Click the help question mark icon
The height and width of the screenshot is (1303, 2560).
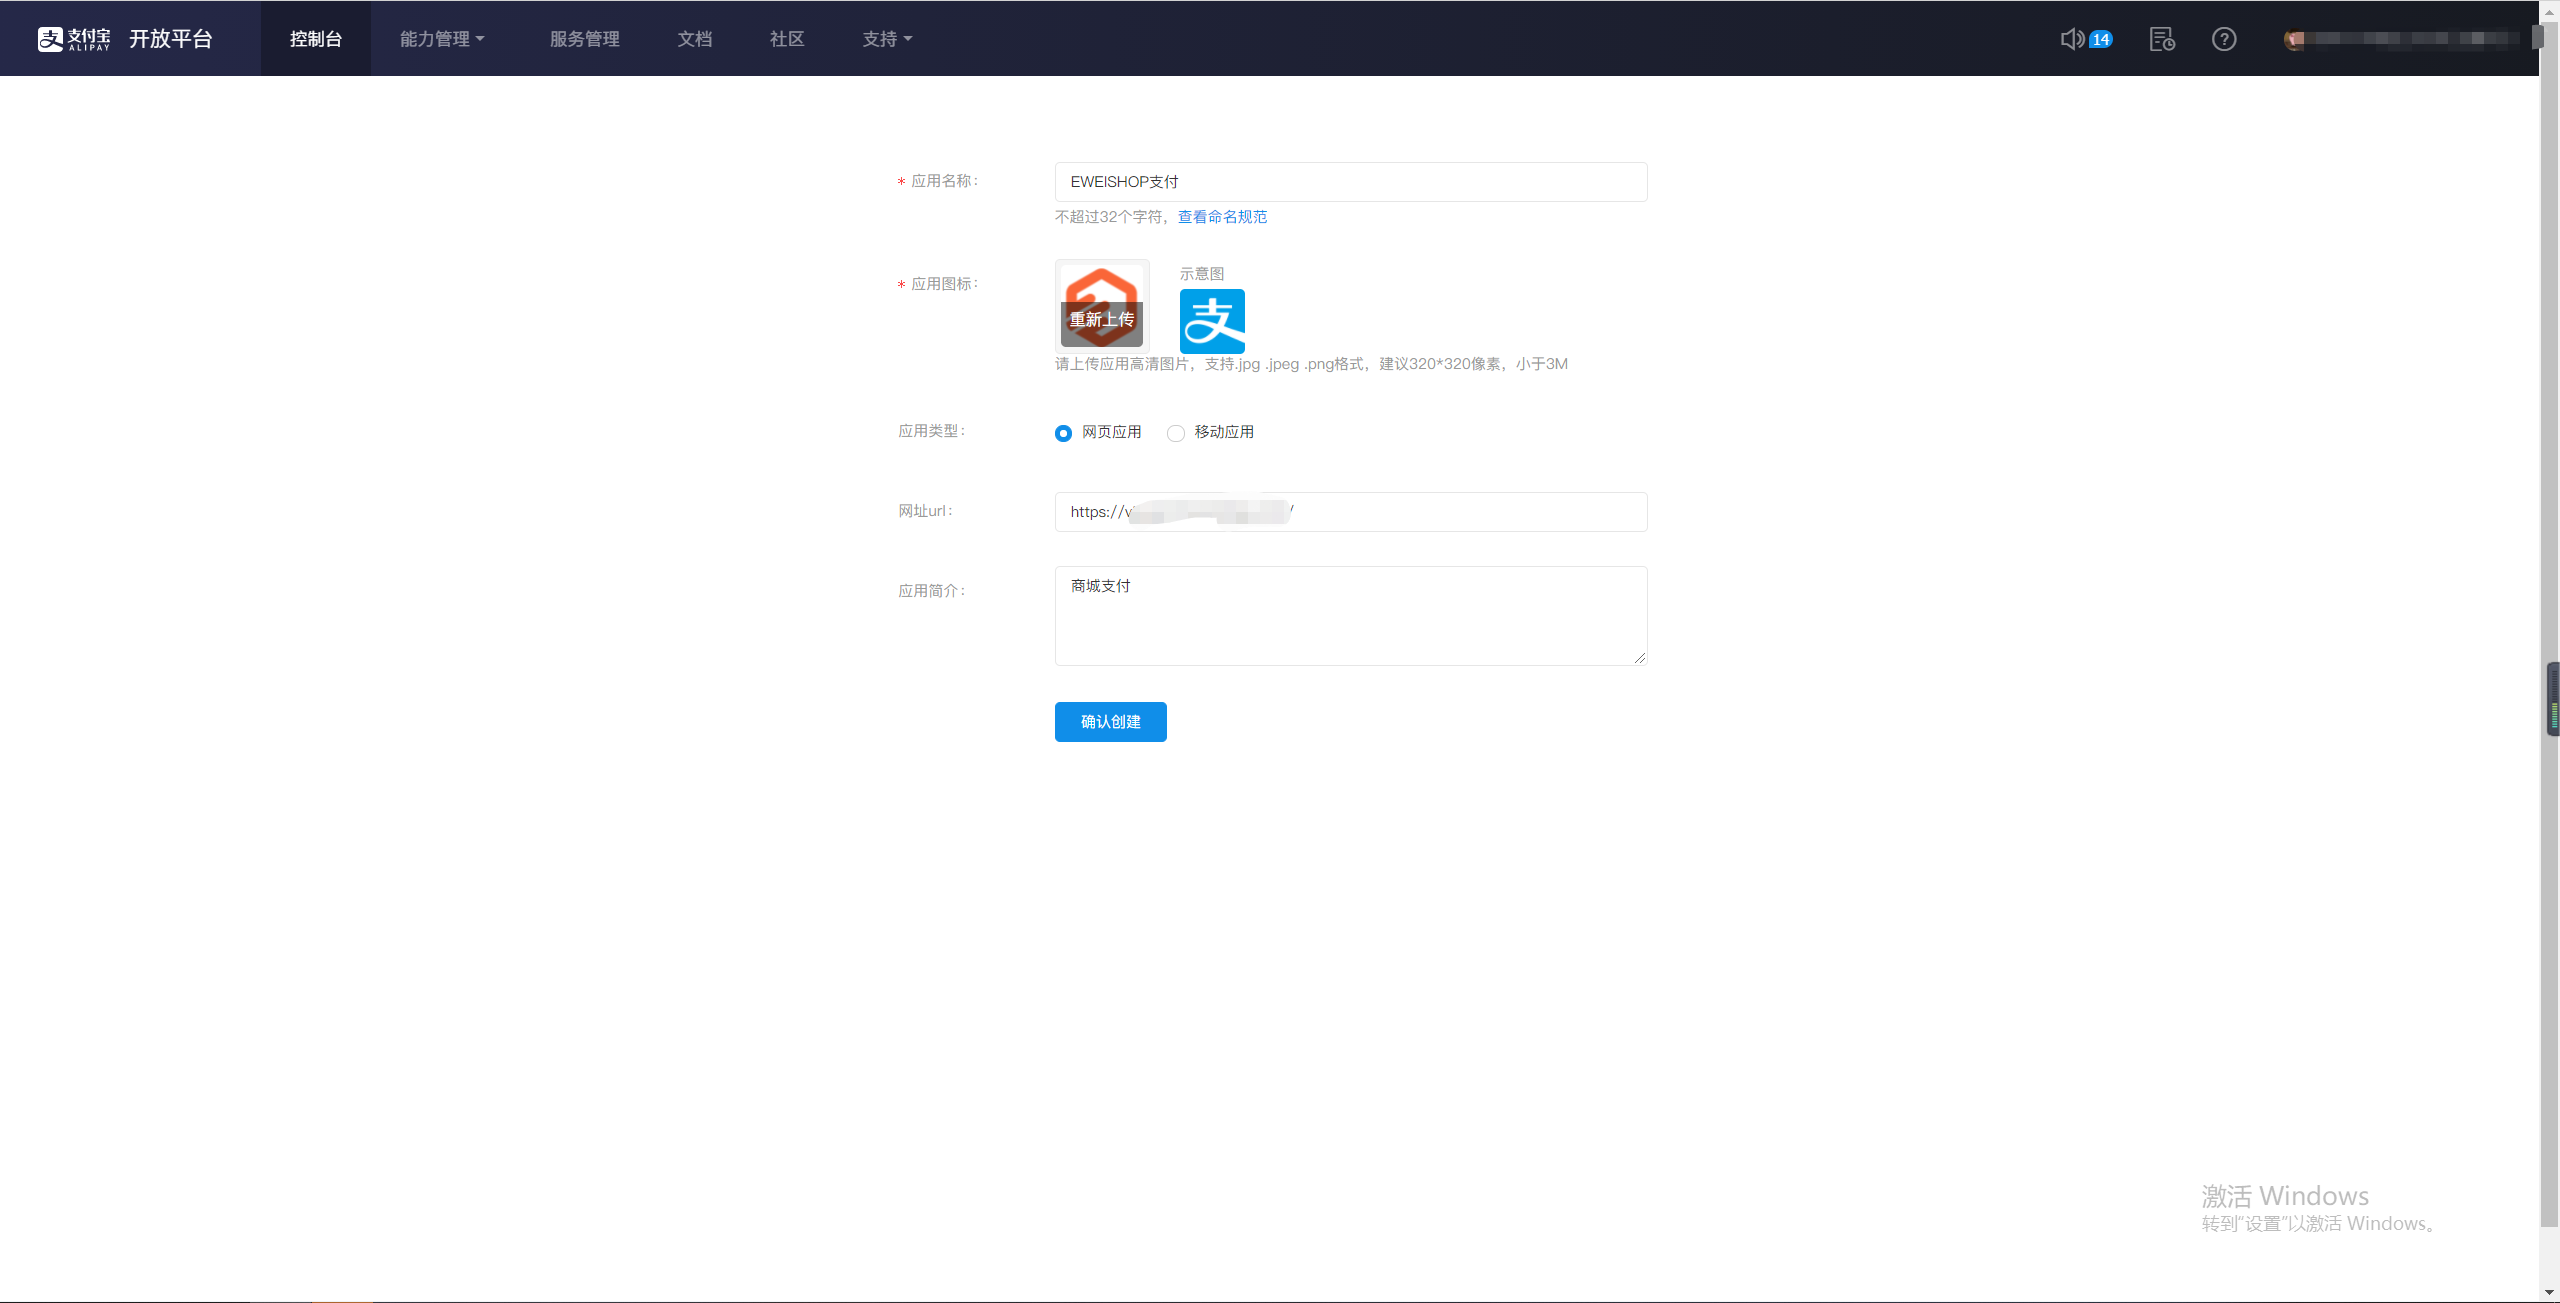point(2224,39)
